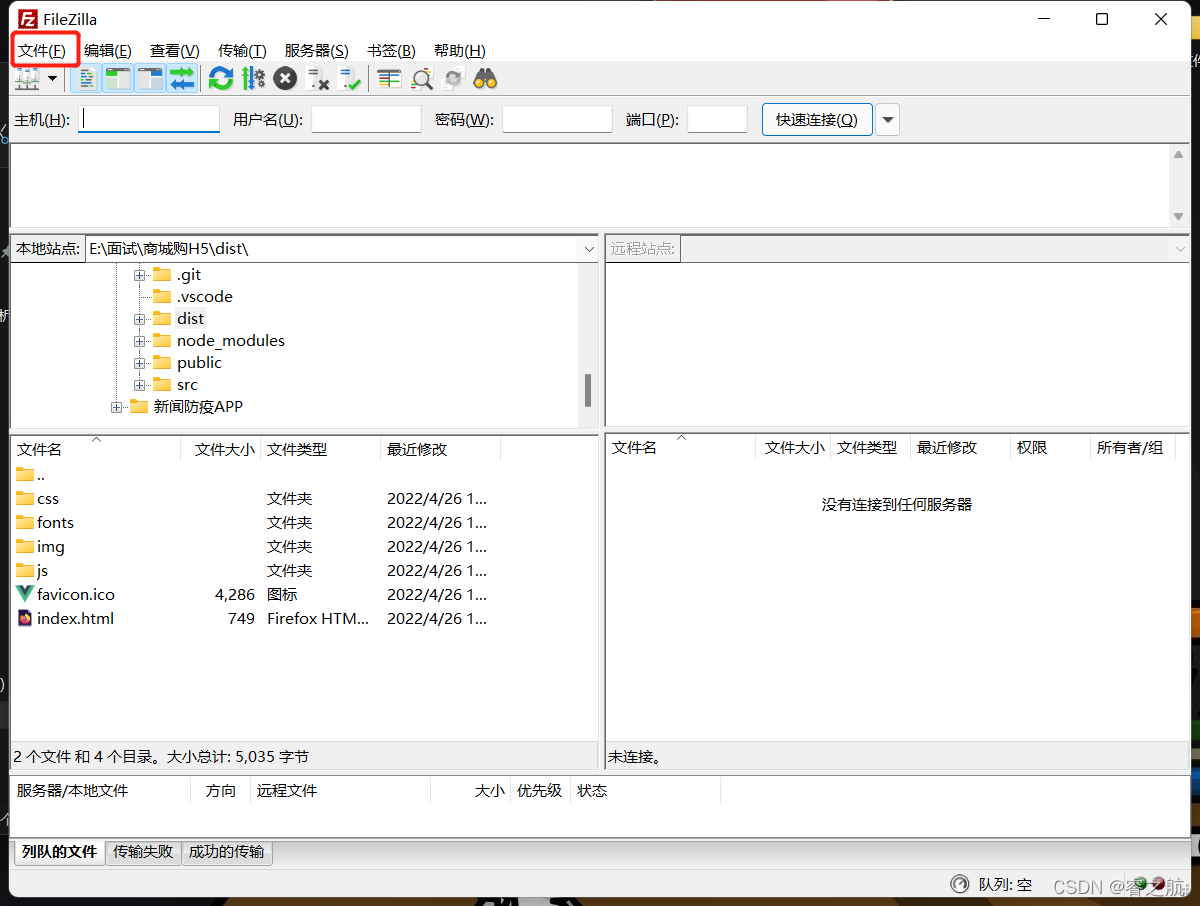Select the fonts folder in file list
Viewport: 1200px width, 906px height.
(x=55, y=523)
